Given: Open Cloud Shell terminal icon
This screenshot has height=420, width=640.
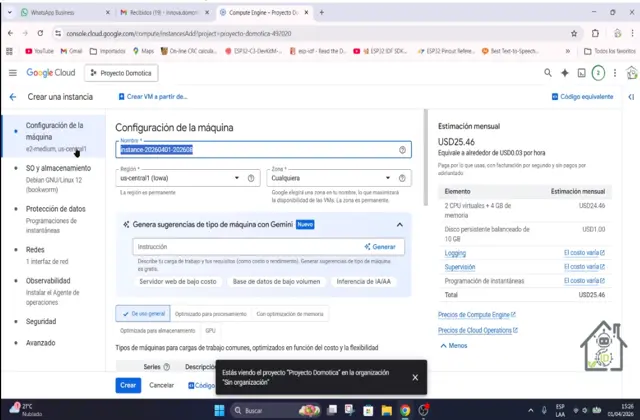Looking at the screenshot, I should (581, 73).
